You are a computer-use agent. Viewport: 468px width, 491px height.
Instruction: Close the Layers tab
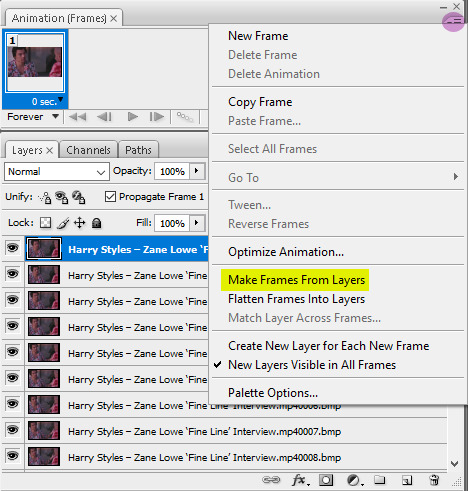coord(49,150)
